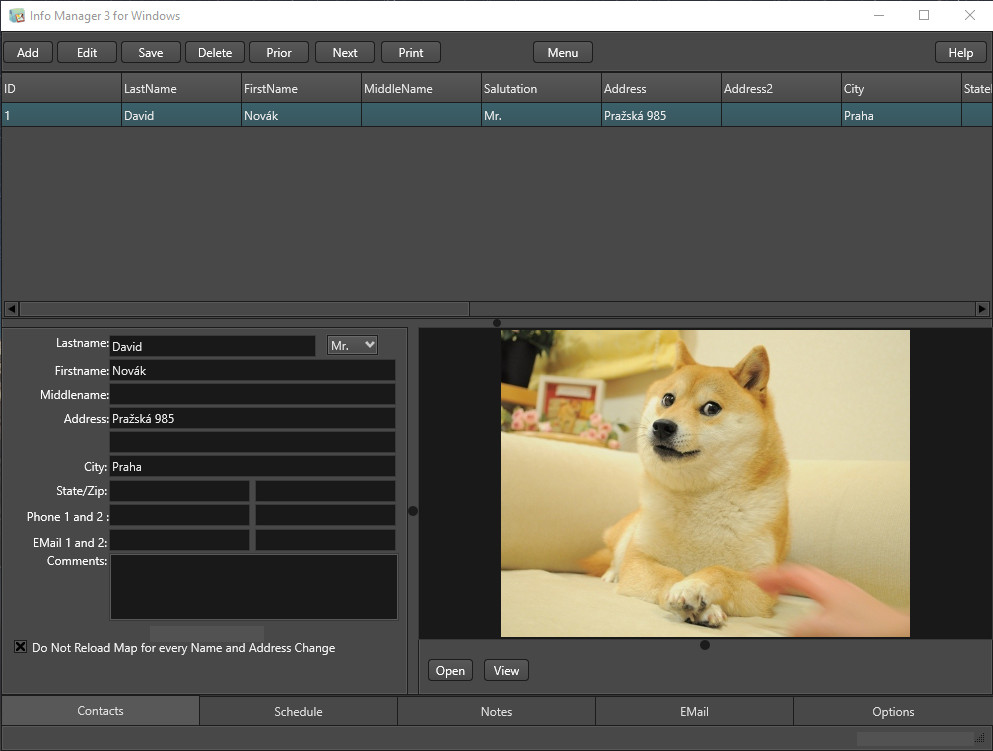Click the Phone 1 input field
The image size is (993, 751).
click(x=180, y=515)
